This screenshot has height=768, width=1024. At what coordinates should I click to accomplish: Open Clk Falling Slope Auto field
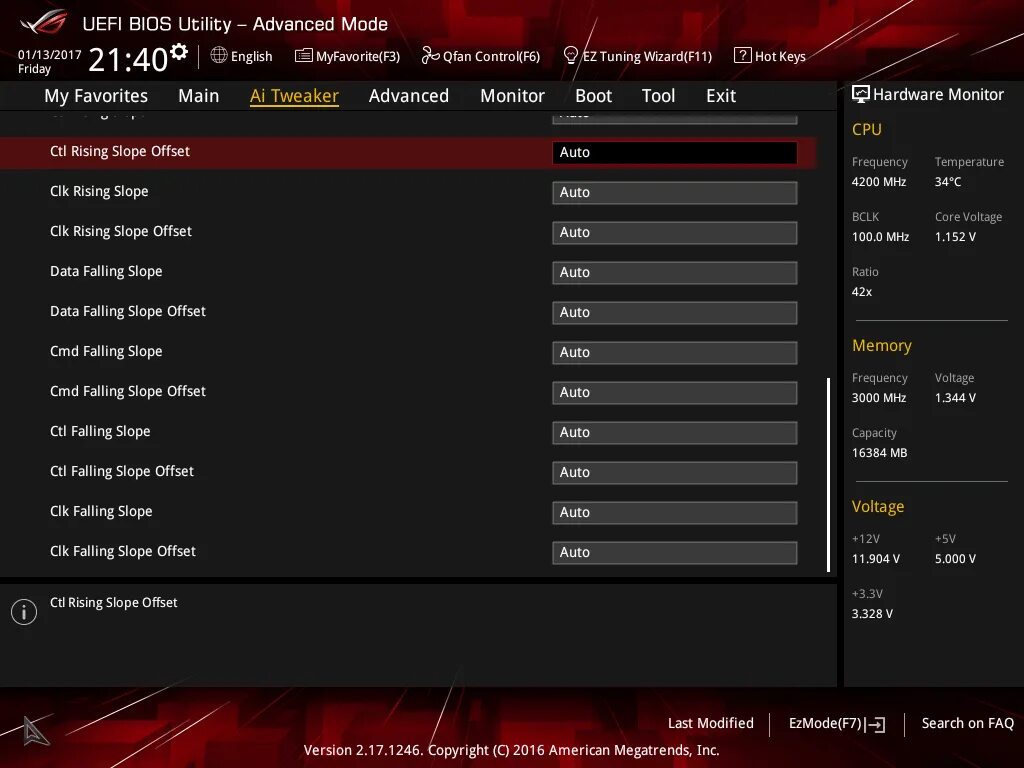pyautogui.click(x=675, y=512)
